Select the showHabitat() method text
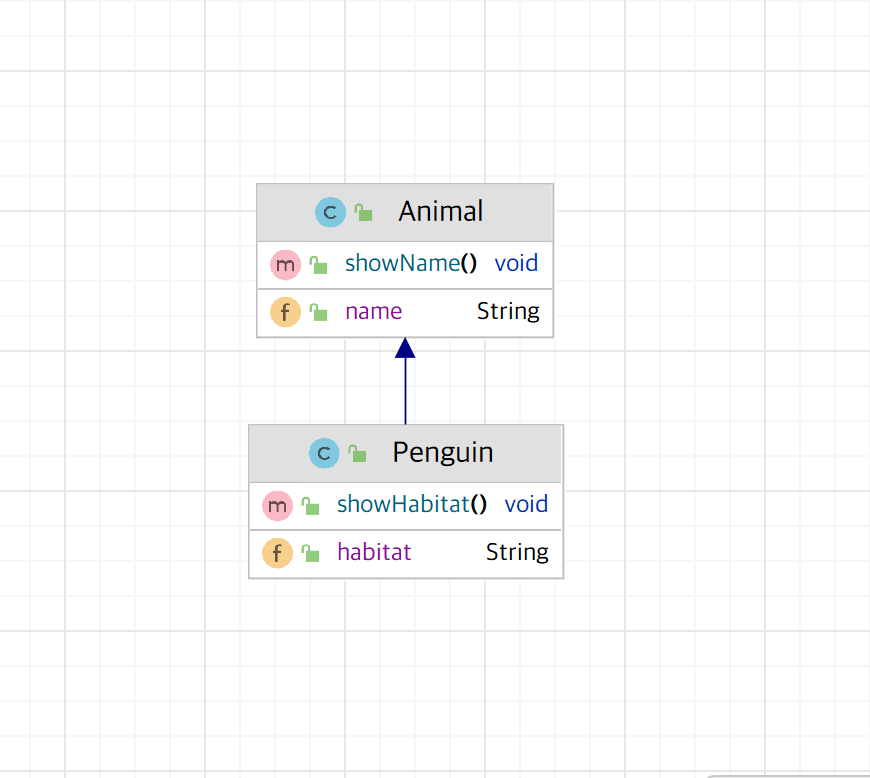This screenshot has height=778, width=870. (412, 504)
